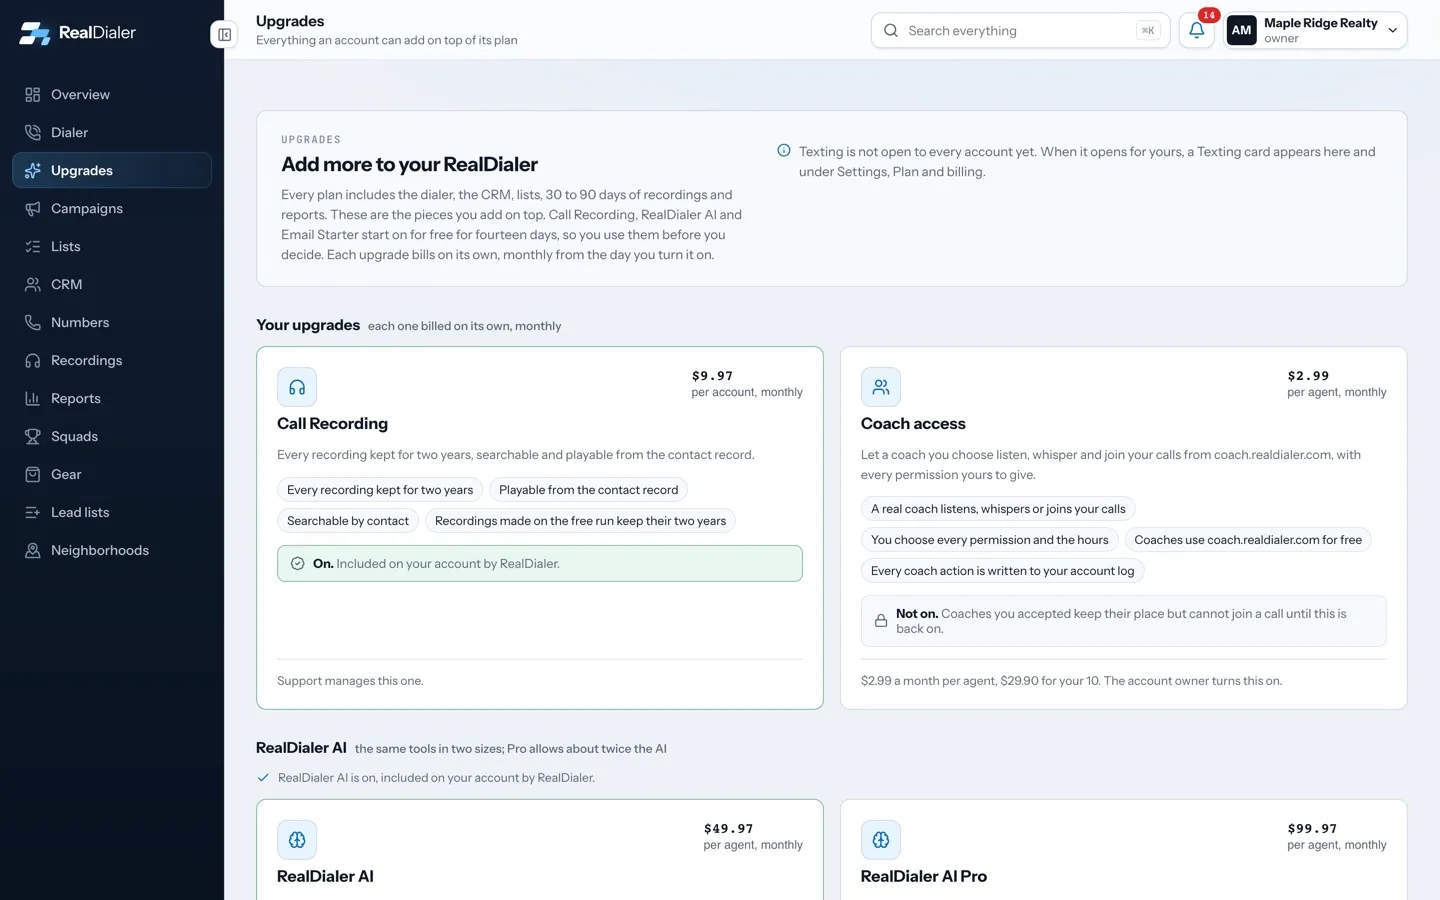The image size is (1440, 900).
Task: Click the ⌘K shortcut badge
Action: pos(1148,31)
